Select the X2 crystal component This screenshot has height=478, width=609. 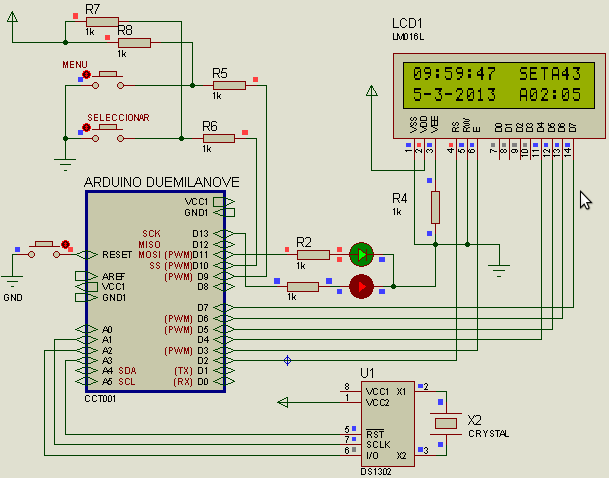click(446, 423)
